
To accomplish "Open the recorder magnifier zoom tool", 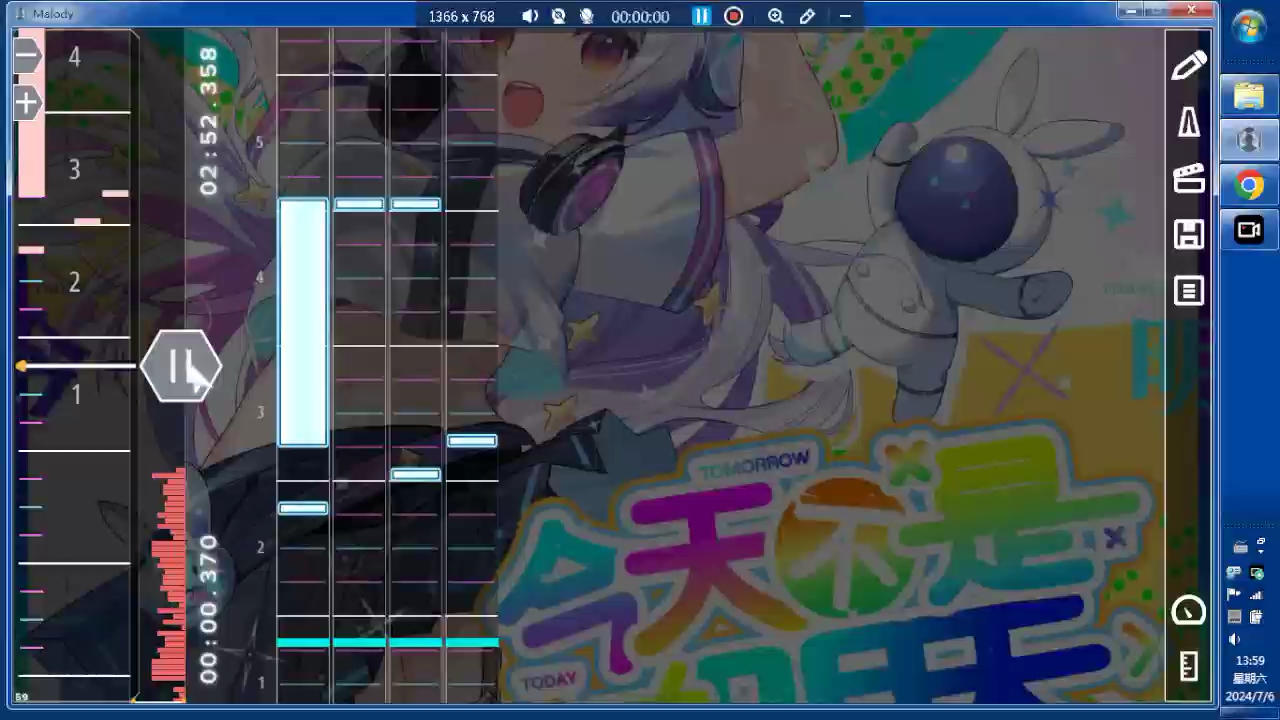I will point(776,16).
